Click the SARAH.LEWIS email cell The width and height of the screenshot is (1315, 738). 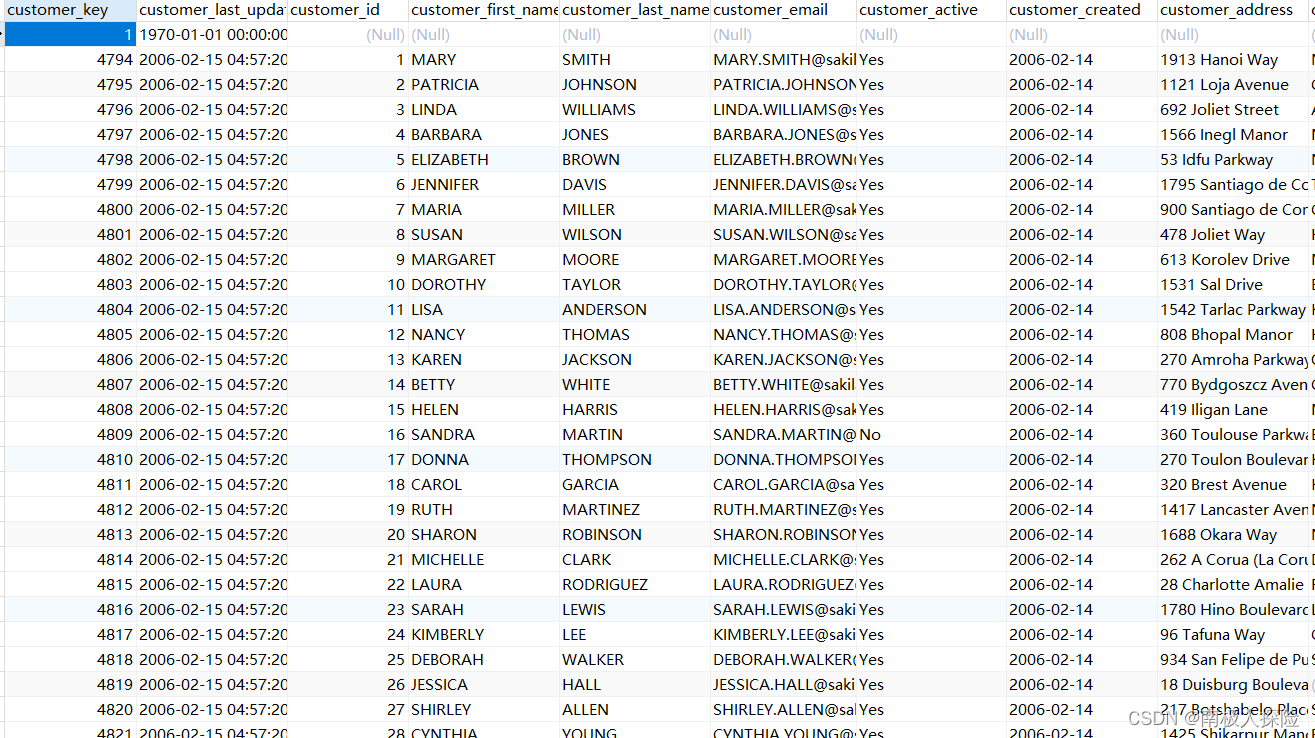tap(784, 609)
